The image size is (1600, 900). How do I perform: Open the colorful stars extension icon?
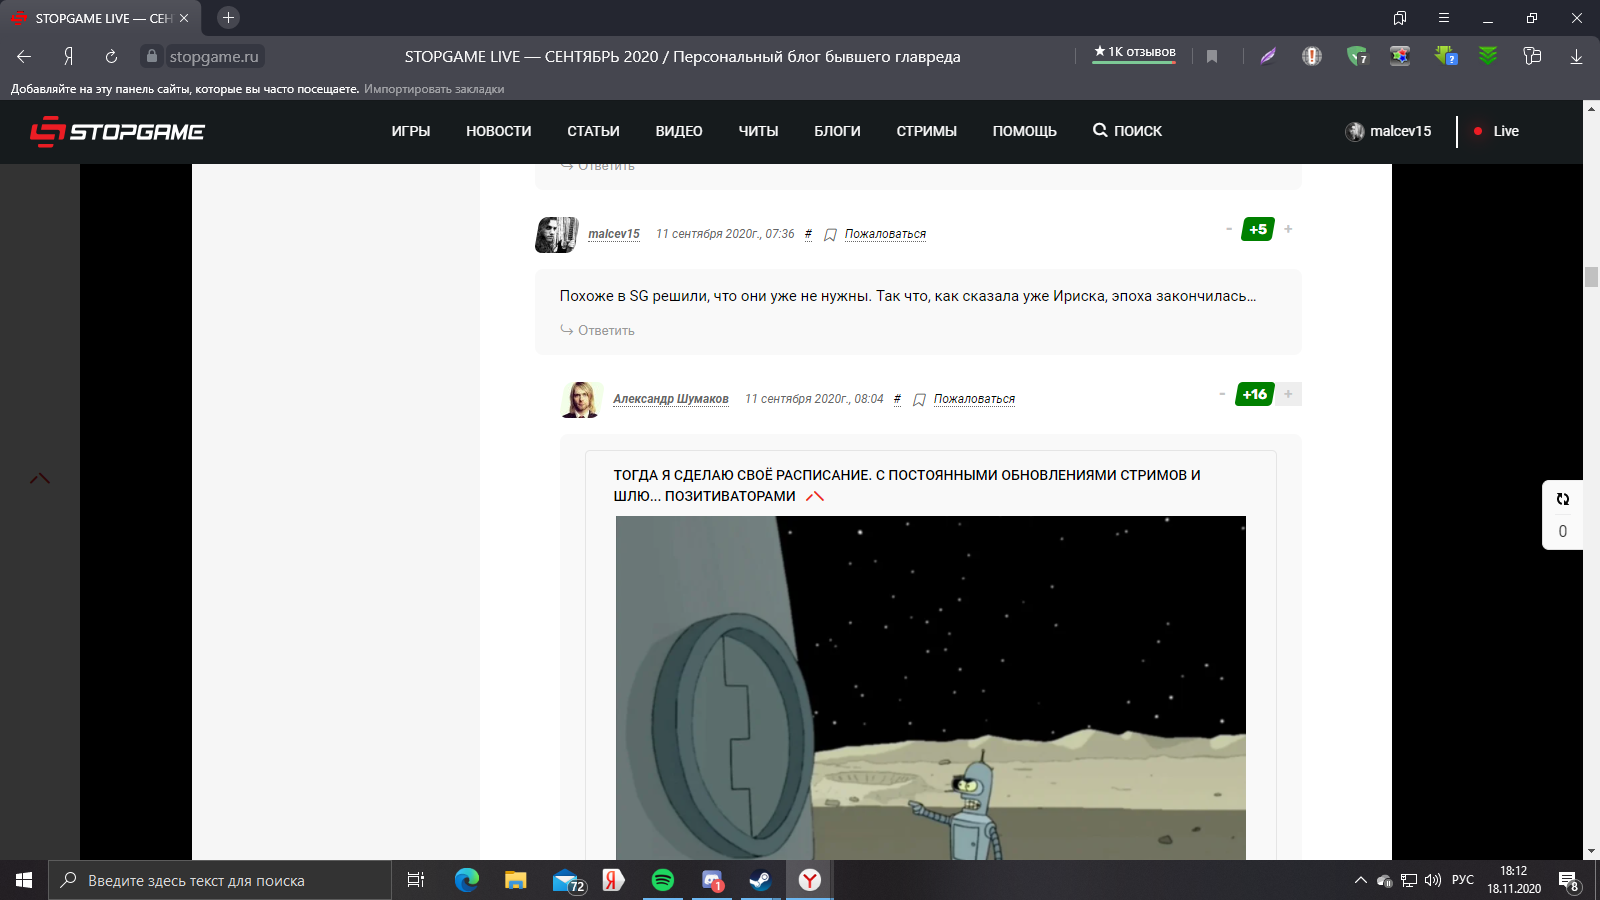1400,56
